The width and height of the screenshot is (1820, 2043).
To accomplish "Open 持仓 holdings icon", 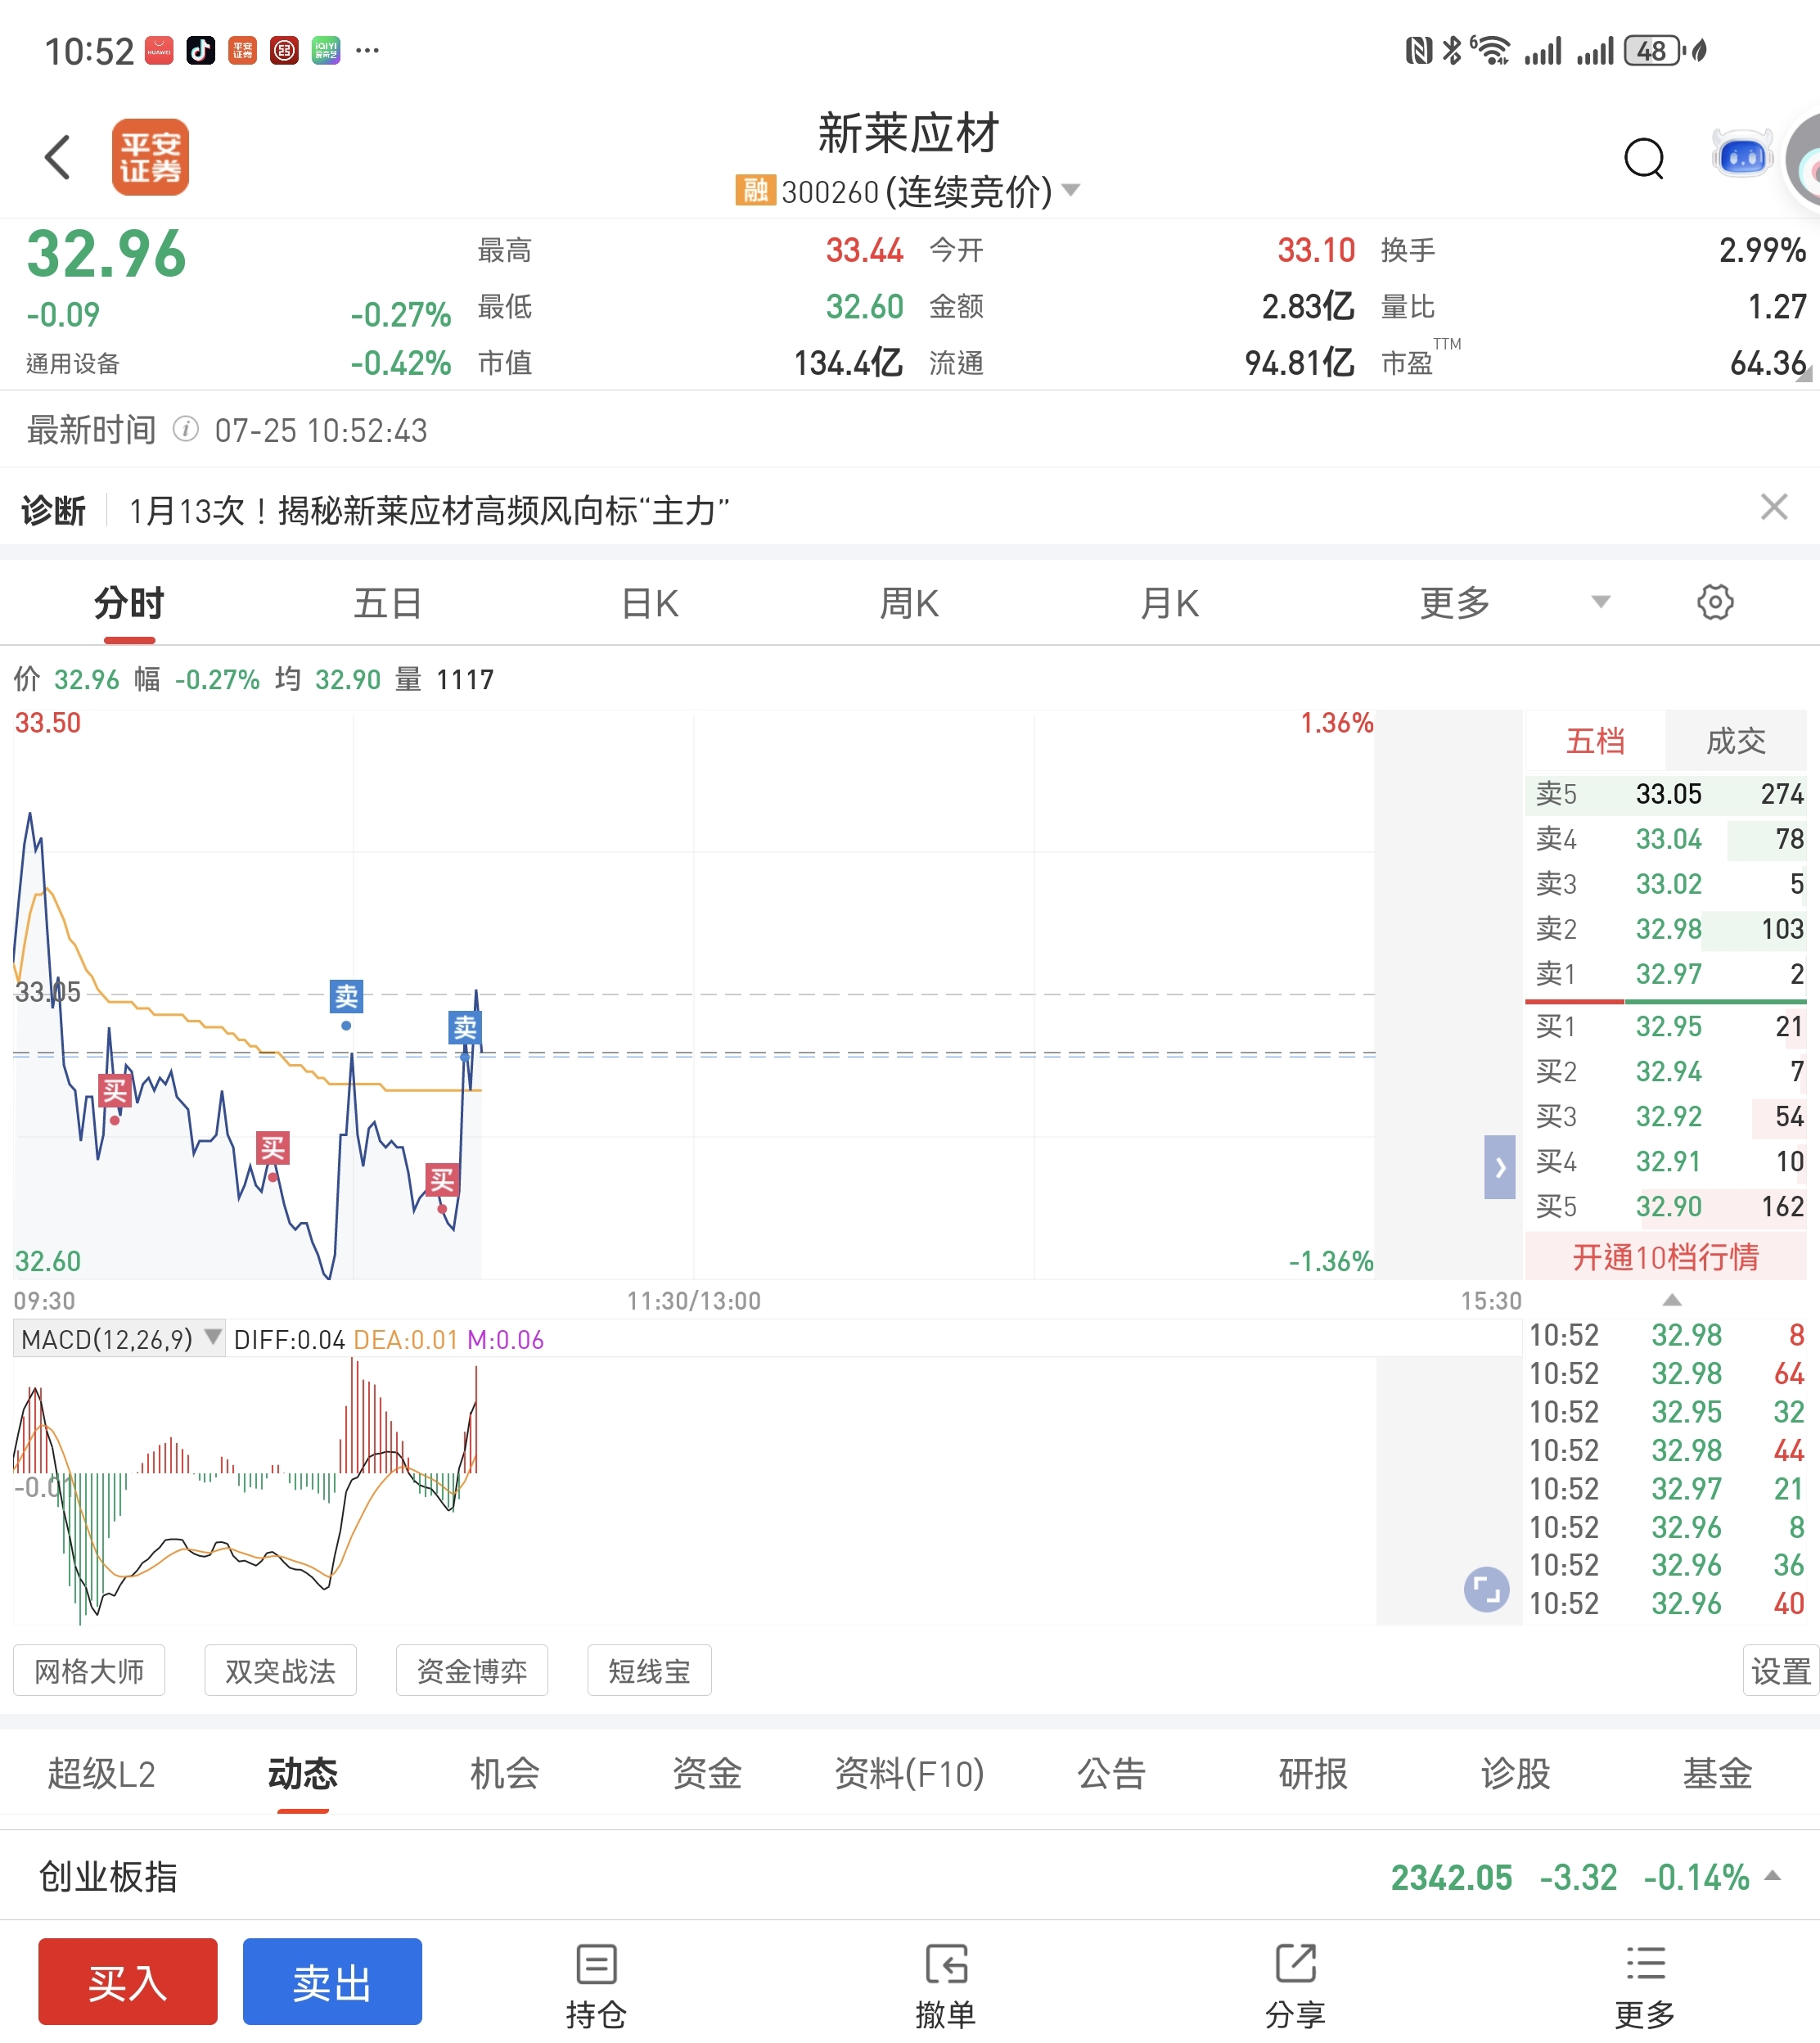I will [x=596, y=1986].
